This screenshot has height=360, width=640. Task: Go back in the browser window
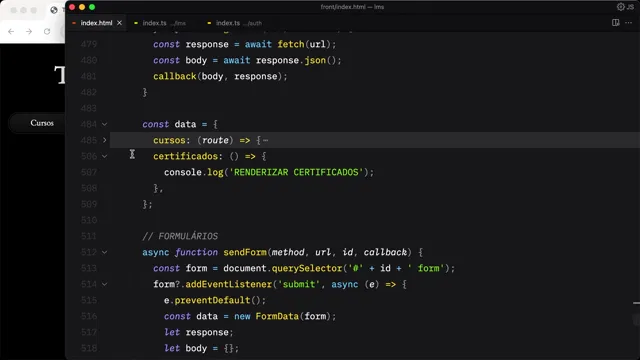pos(11,31)
